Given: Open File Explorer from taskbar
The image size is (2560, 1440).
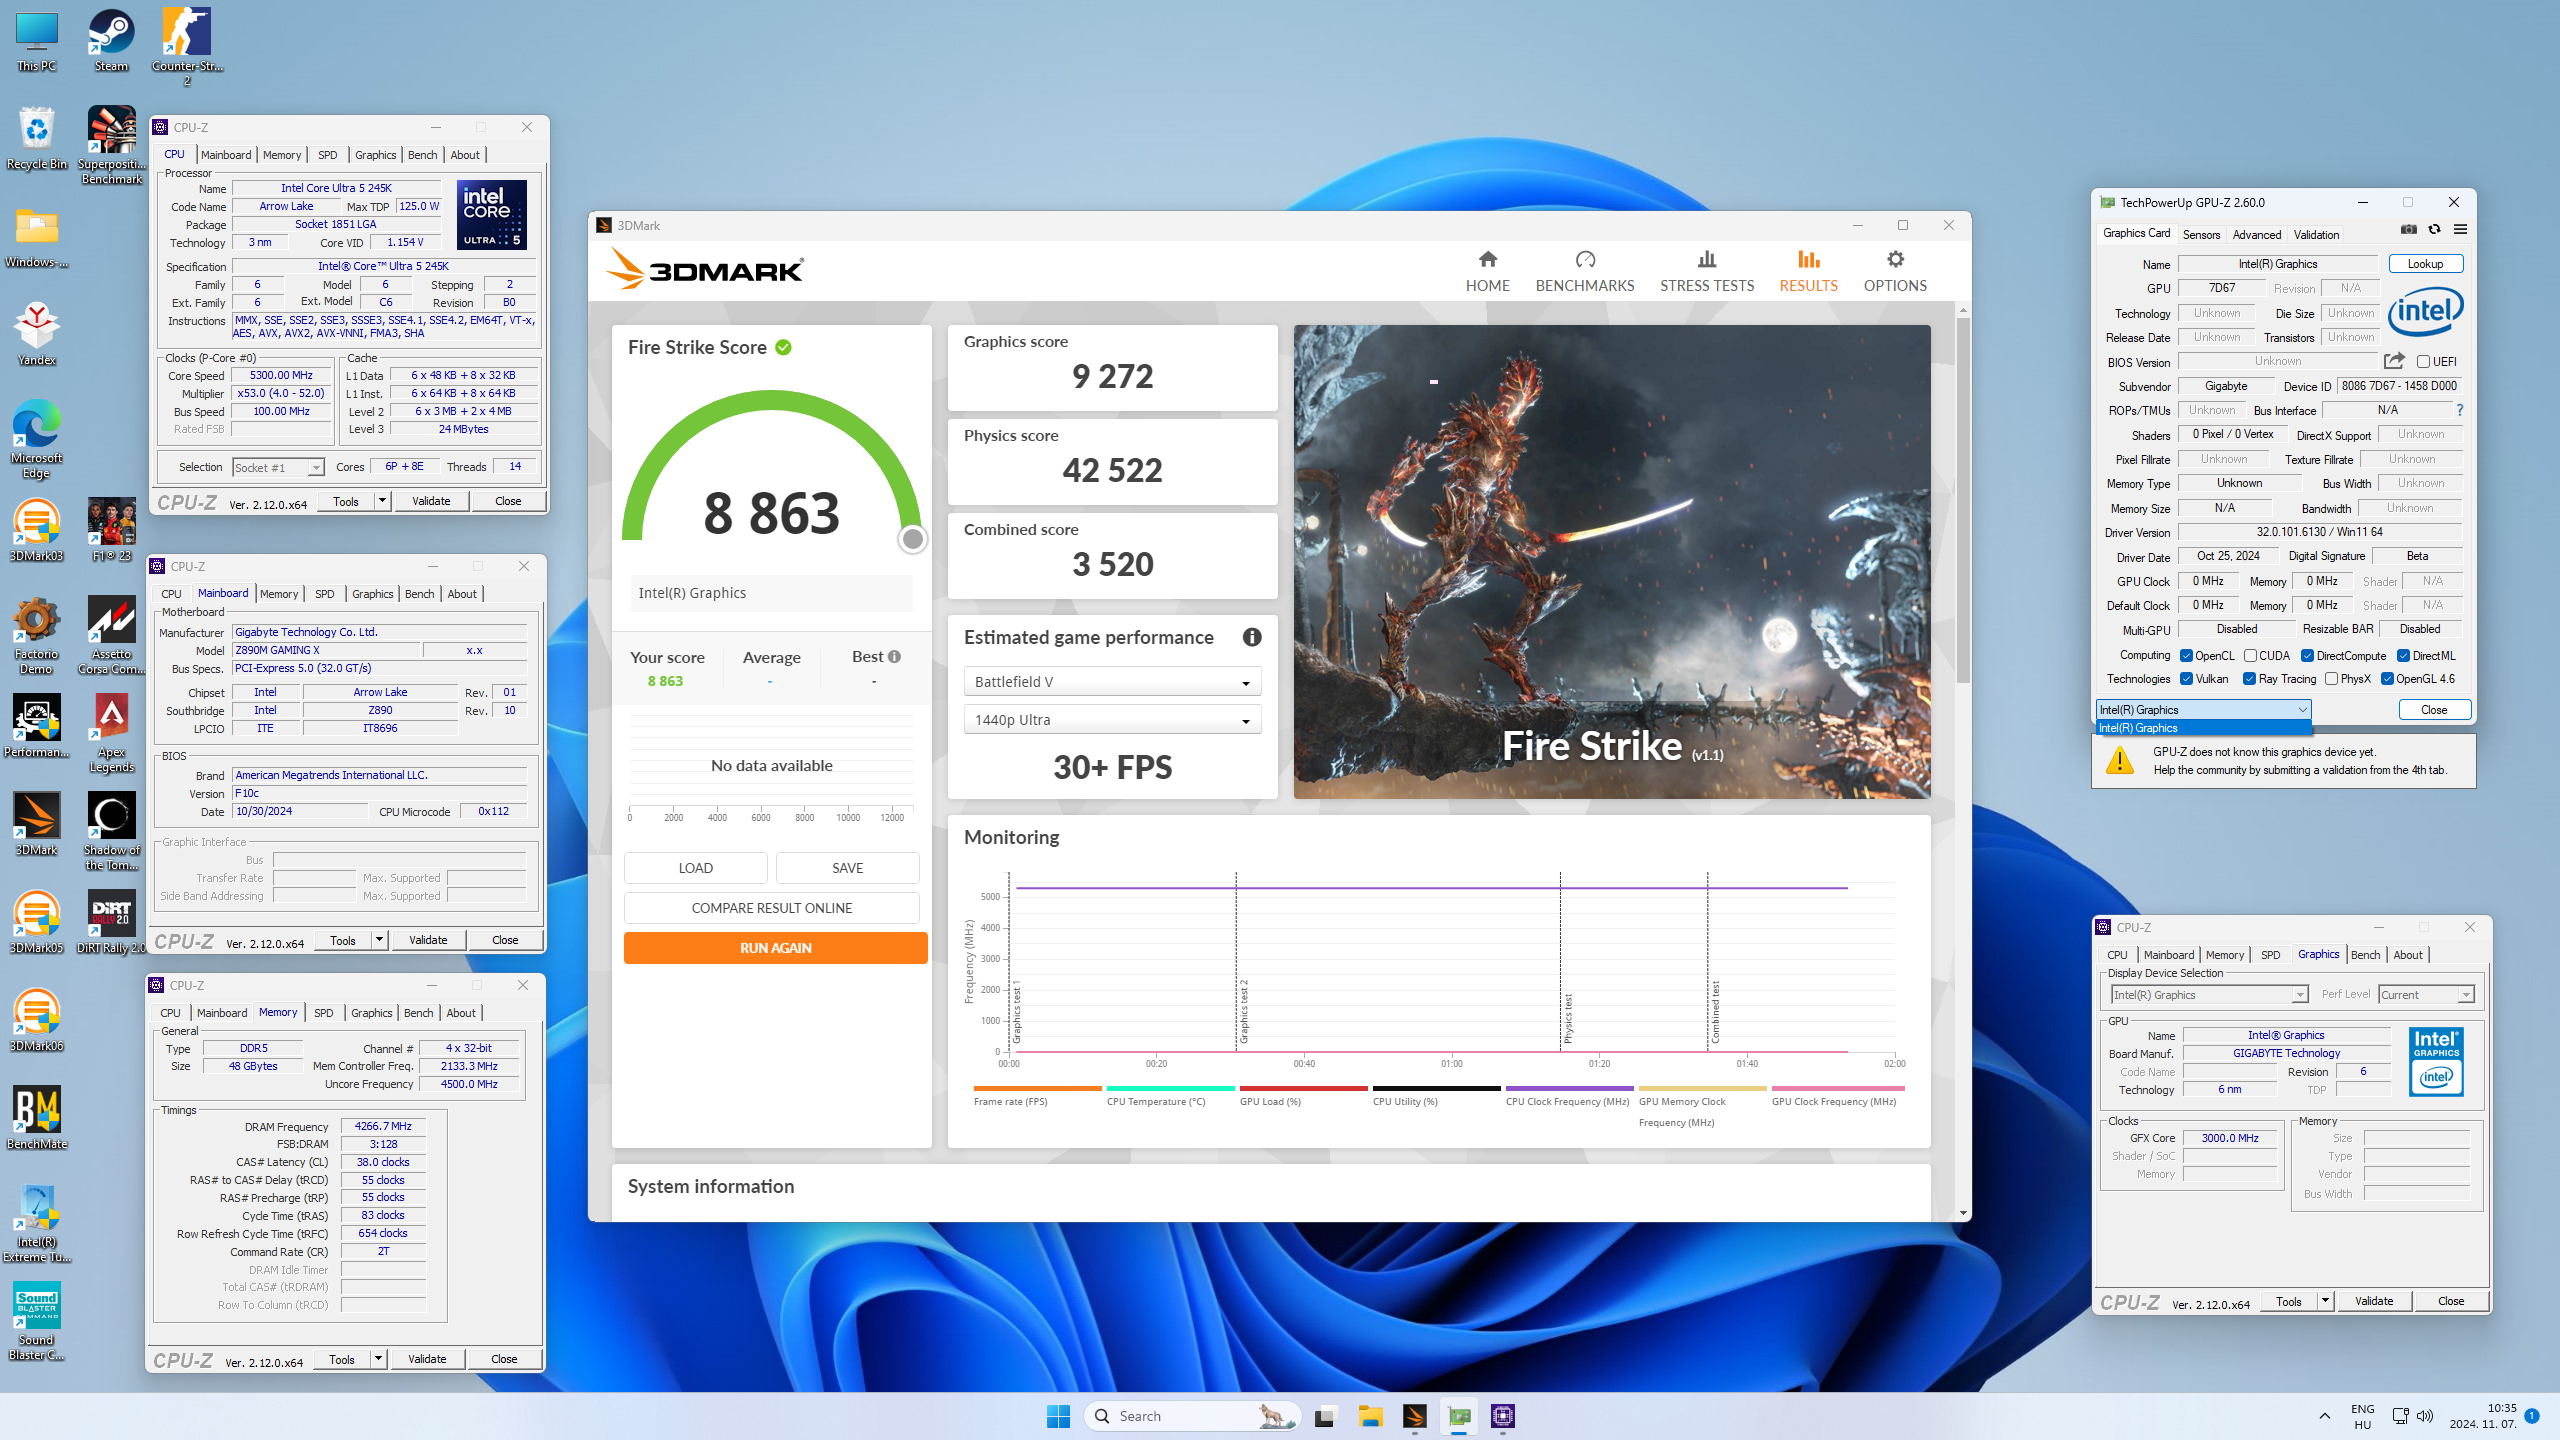Looking at the screenshot, I should coord(1370,1416).
